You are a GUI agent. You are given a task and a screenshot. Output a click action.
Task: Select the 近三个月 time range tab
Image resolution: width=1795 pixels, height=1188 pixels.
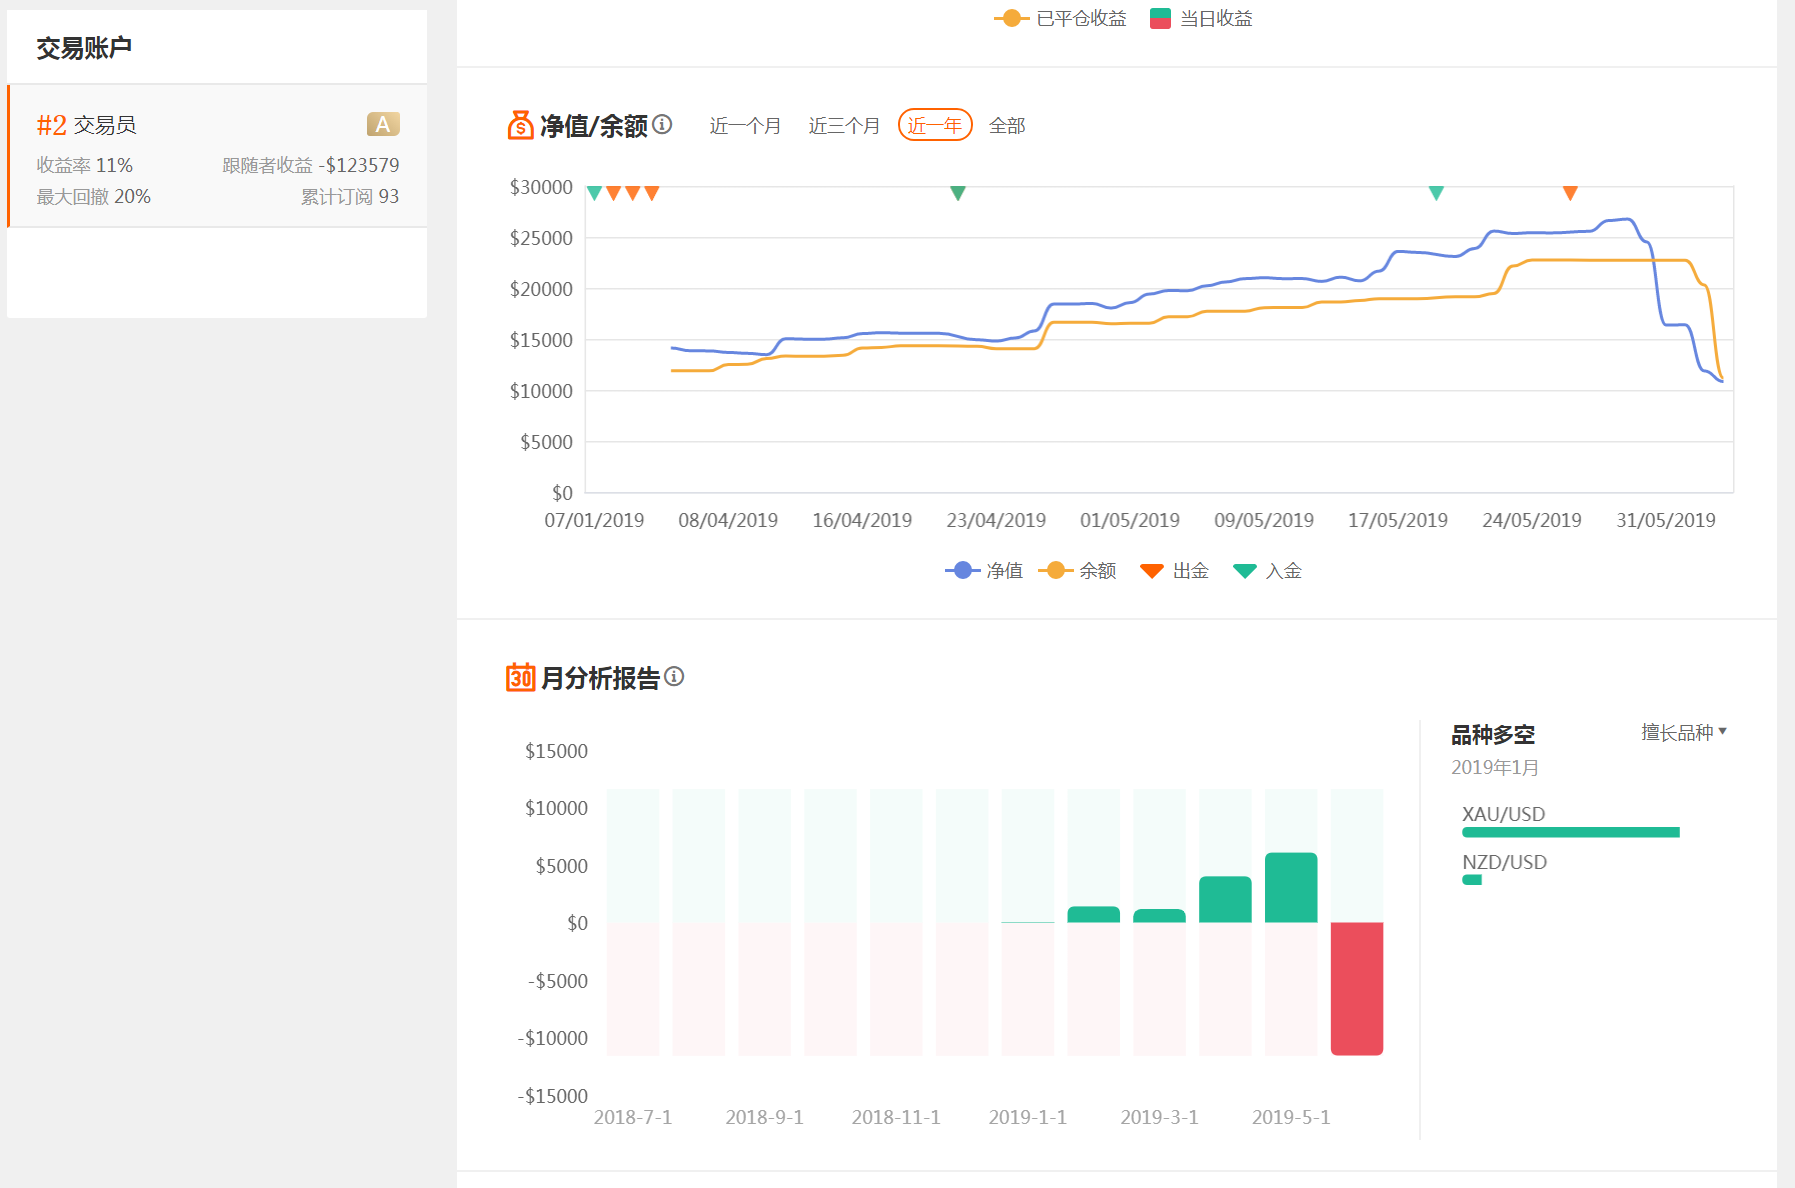[844, 126]
